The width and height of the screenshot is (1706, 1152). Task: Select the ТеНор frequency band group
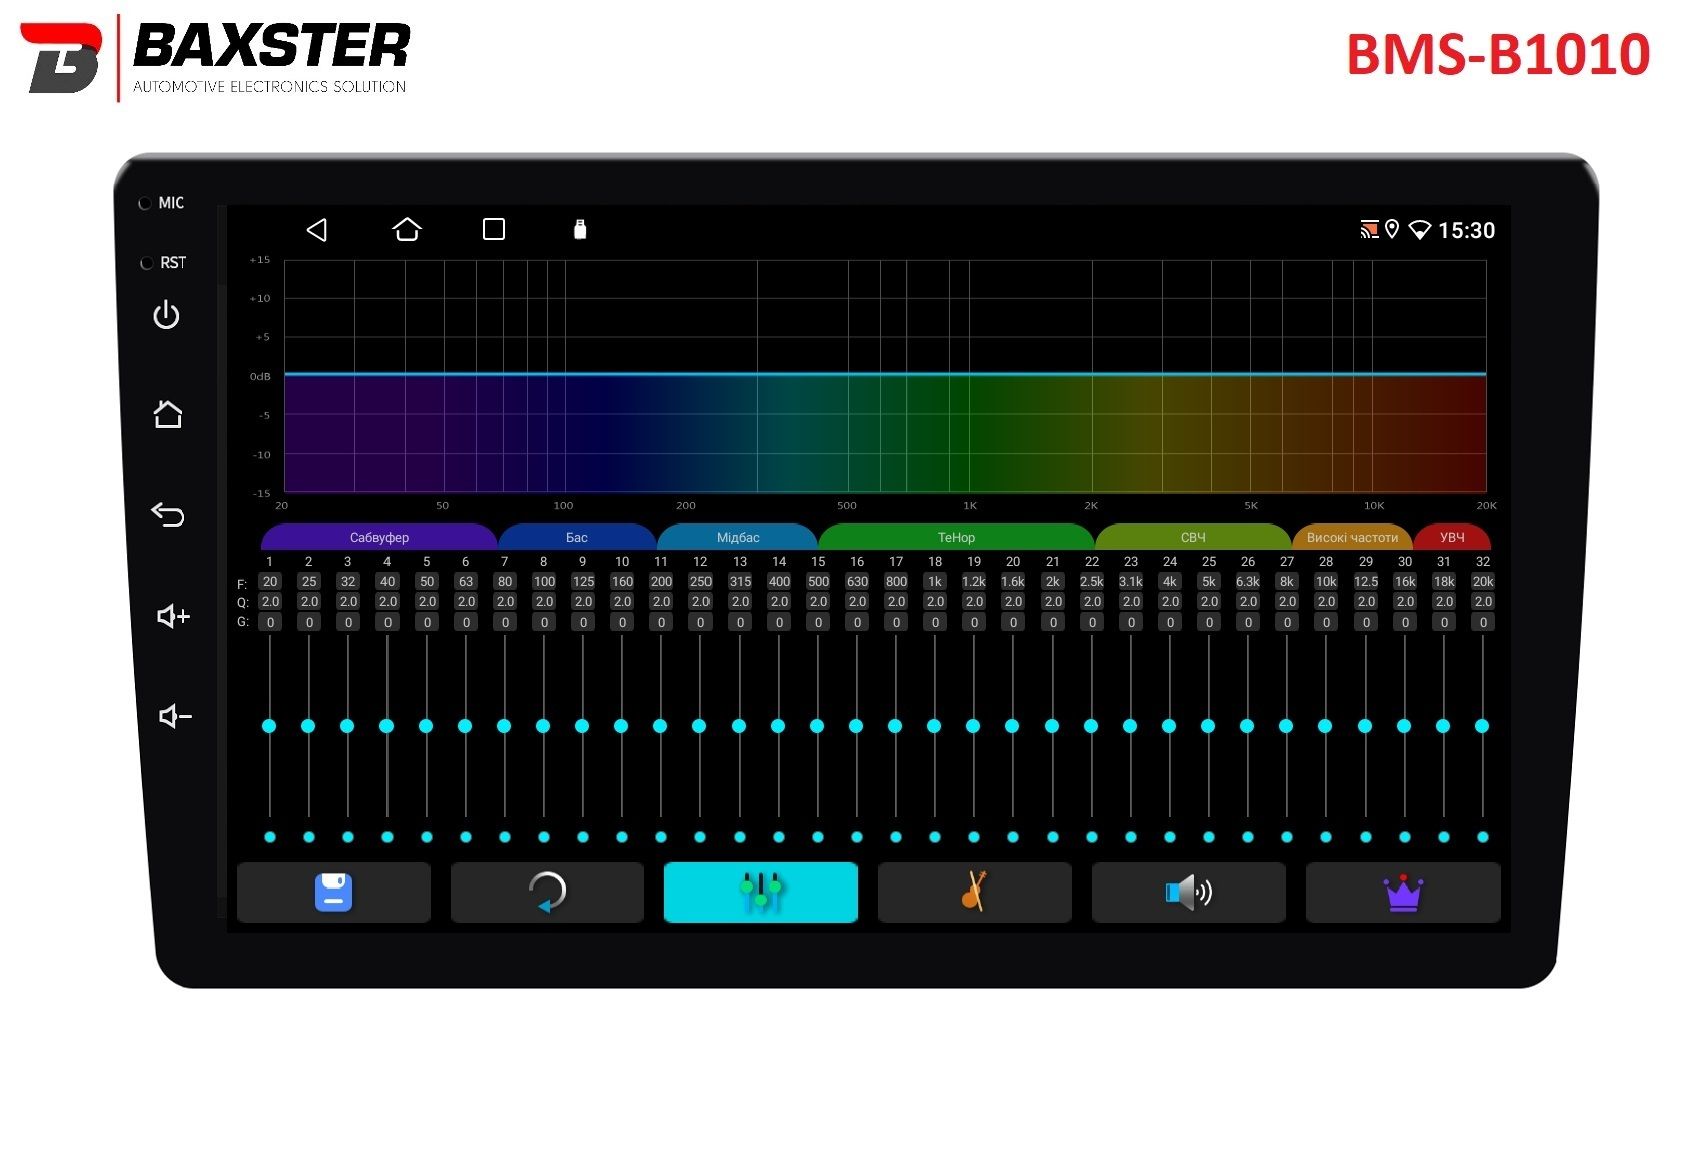click(x=956, y=538)
